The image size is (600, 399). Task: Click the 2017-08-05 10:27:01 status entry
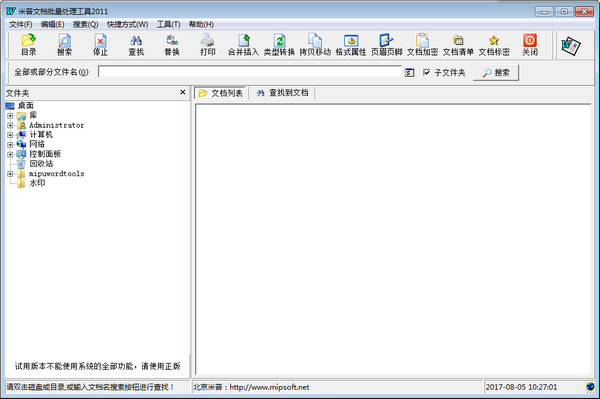521,387
